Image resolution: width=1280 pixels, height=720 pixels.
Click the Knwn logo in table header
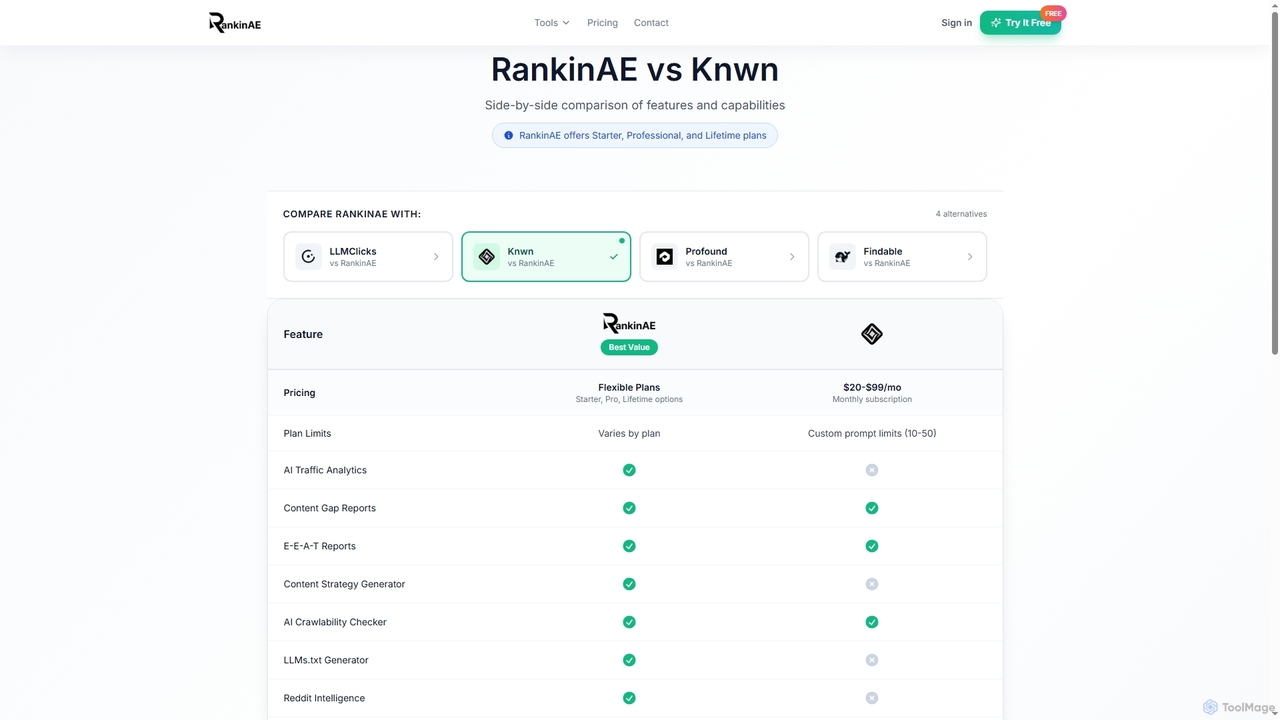(x=872, y=334)
